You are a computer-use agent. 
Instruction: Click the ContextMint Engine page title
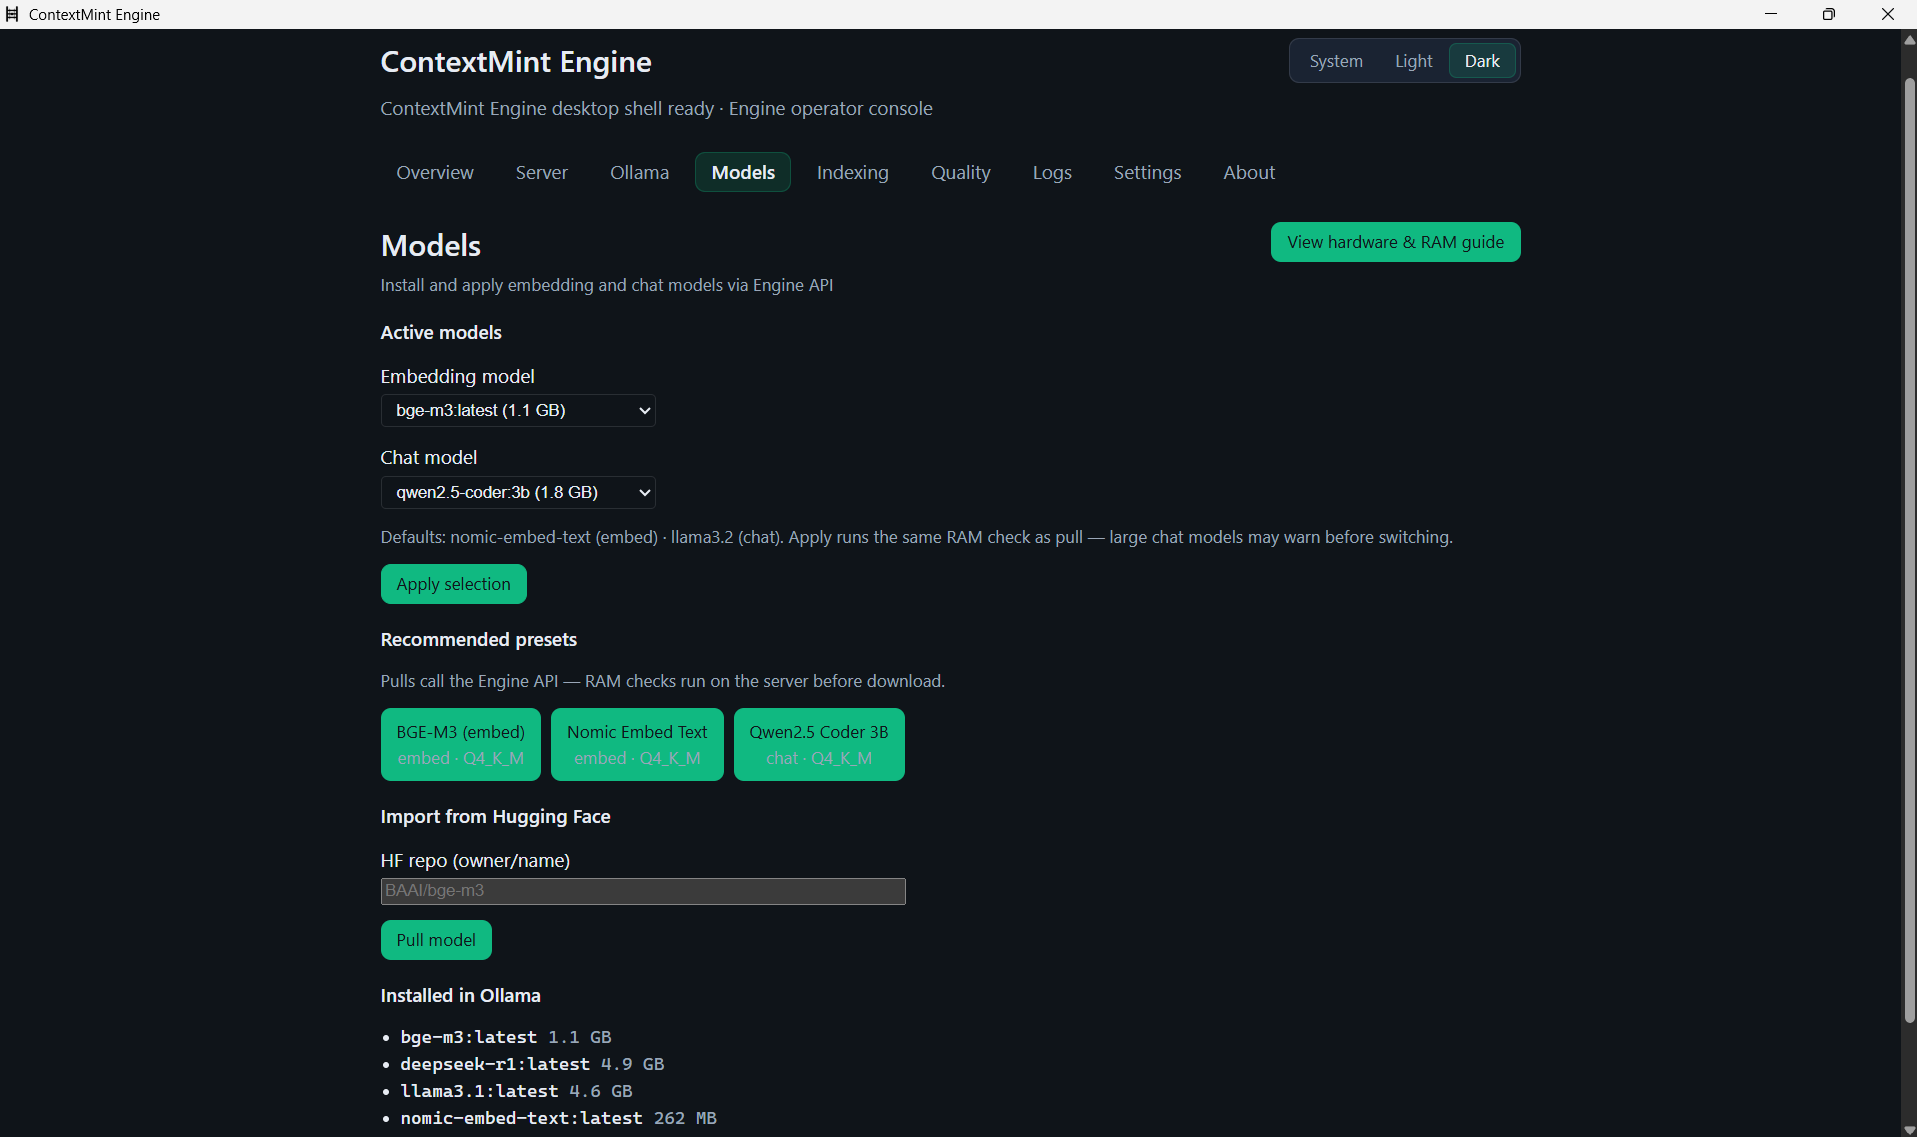coord(516,62)
